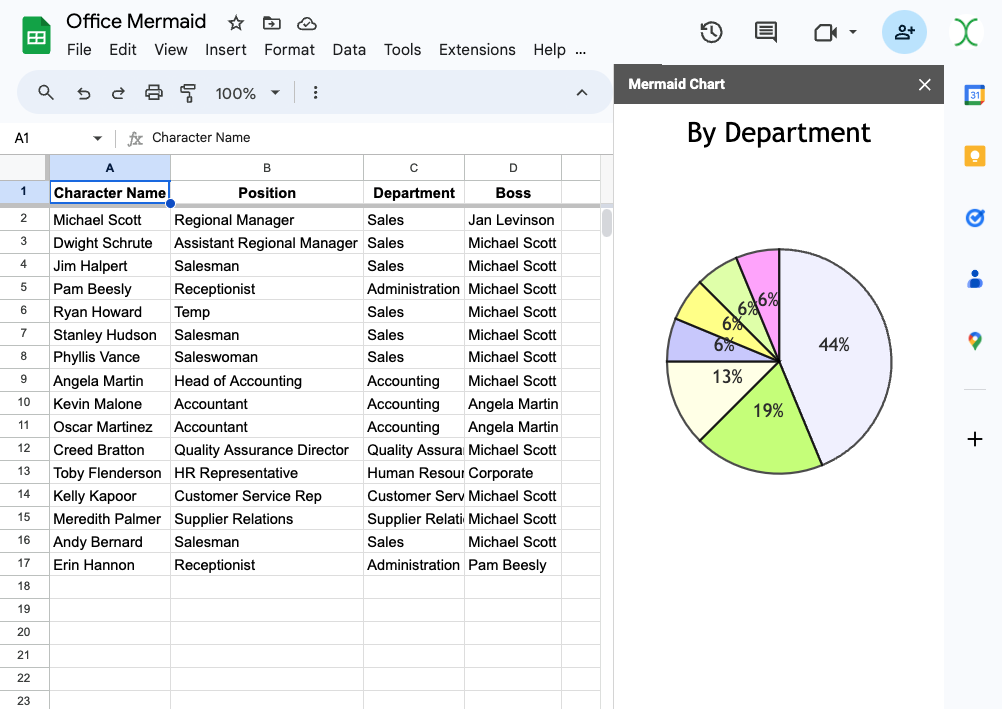Select cell containing Dwight Schrute
1002x709 pixels.
click(109, 243)
